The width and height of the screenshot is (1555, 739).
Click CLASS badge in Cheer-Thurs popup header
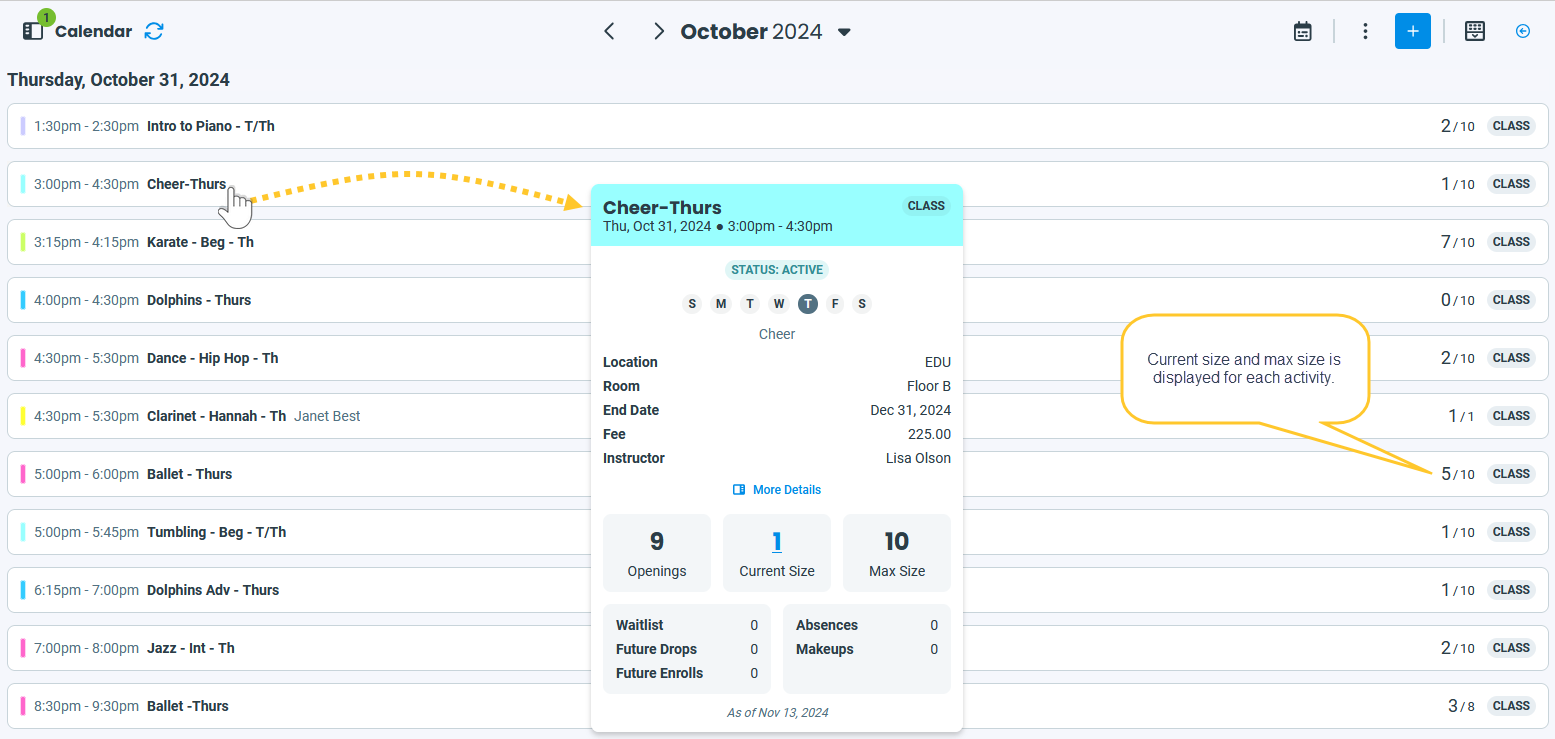click(926, 206)
